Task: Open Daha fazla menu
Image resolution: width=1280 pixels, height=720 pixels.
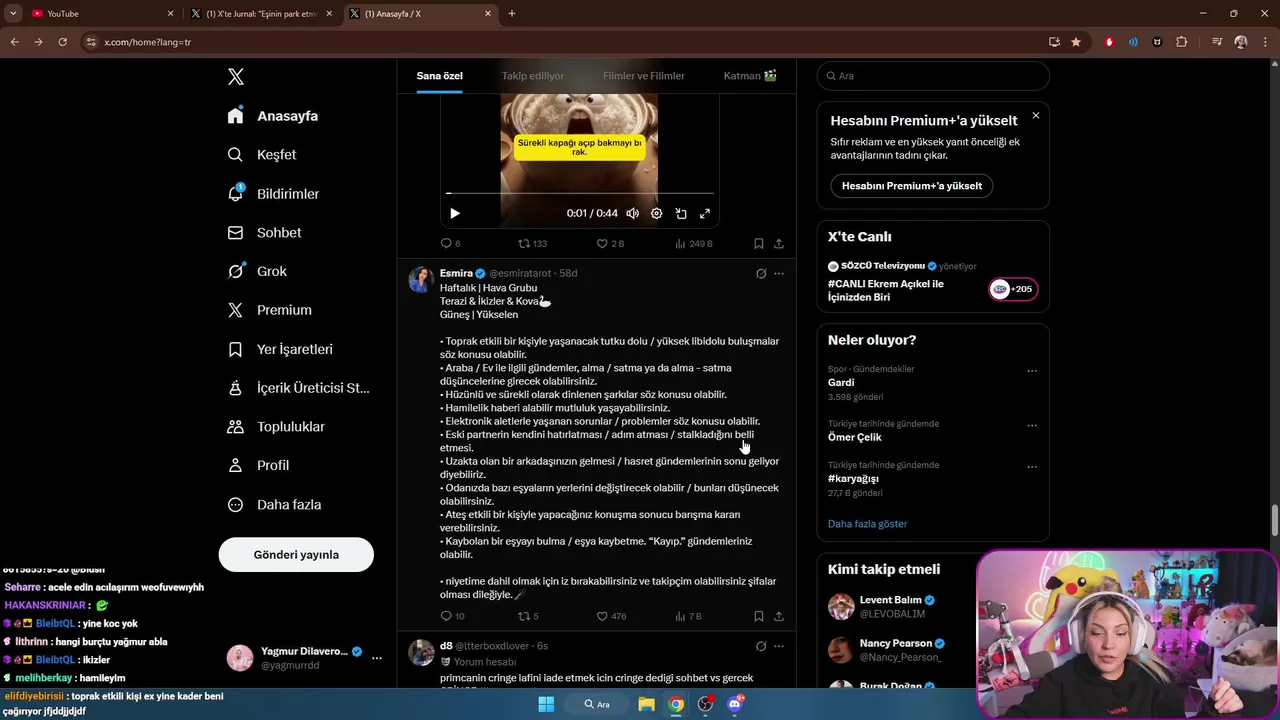Action: [274, 505]
